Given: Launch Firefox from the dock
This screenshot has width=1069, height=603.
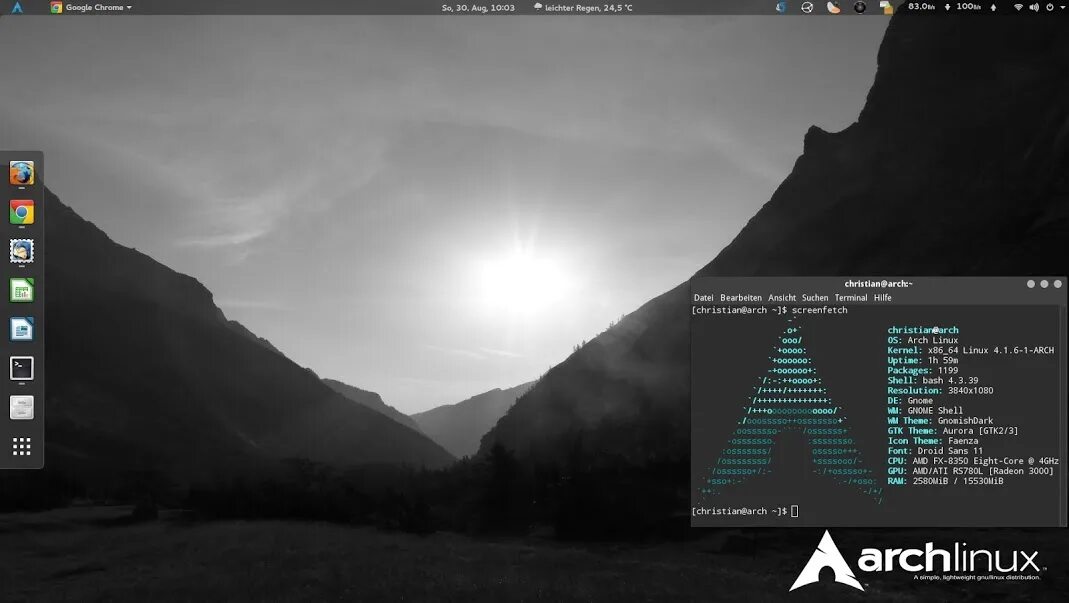Looking at the screenshot, I should pos(22,173).
